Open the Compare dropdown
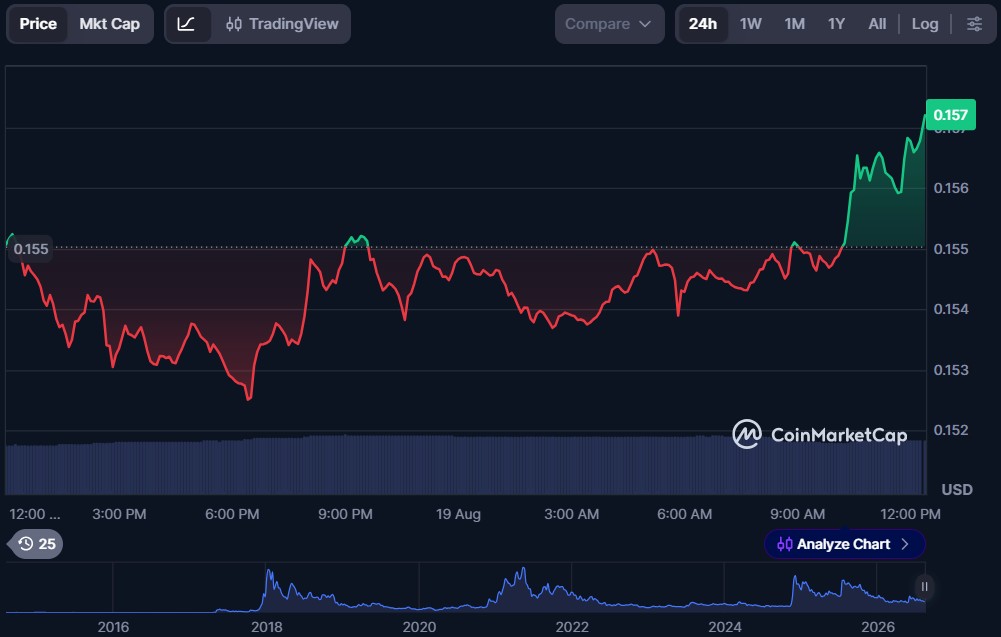The image size is (1001, 637). [x=609, y=24]
